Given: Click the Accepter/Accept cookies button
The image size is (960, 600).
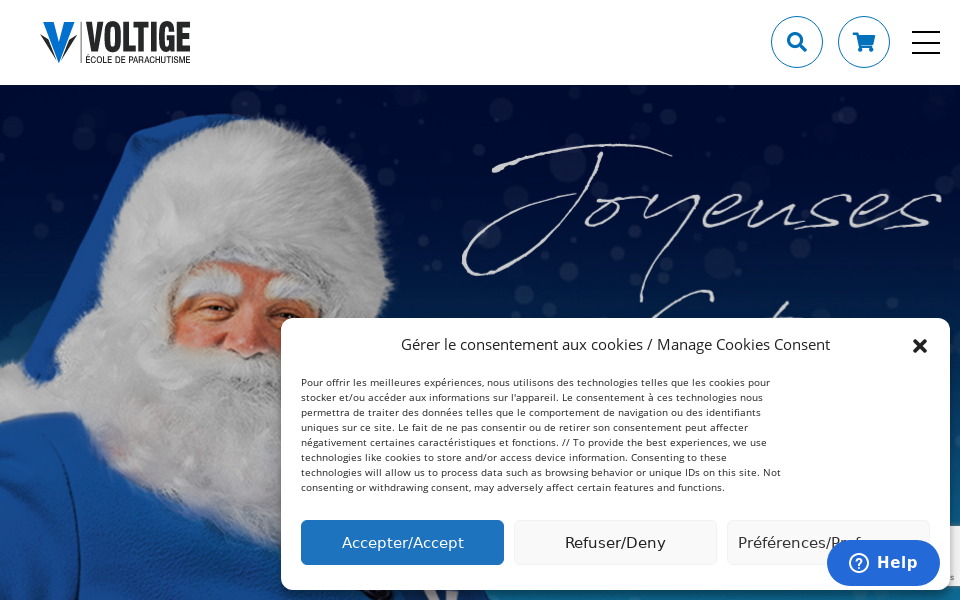Looking at the screenshot, I should point(402,542).
